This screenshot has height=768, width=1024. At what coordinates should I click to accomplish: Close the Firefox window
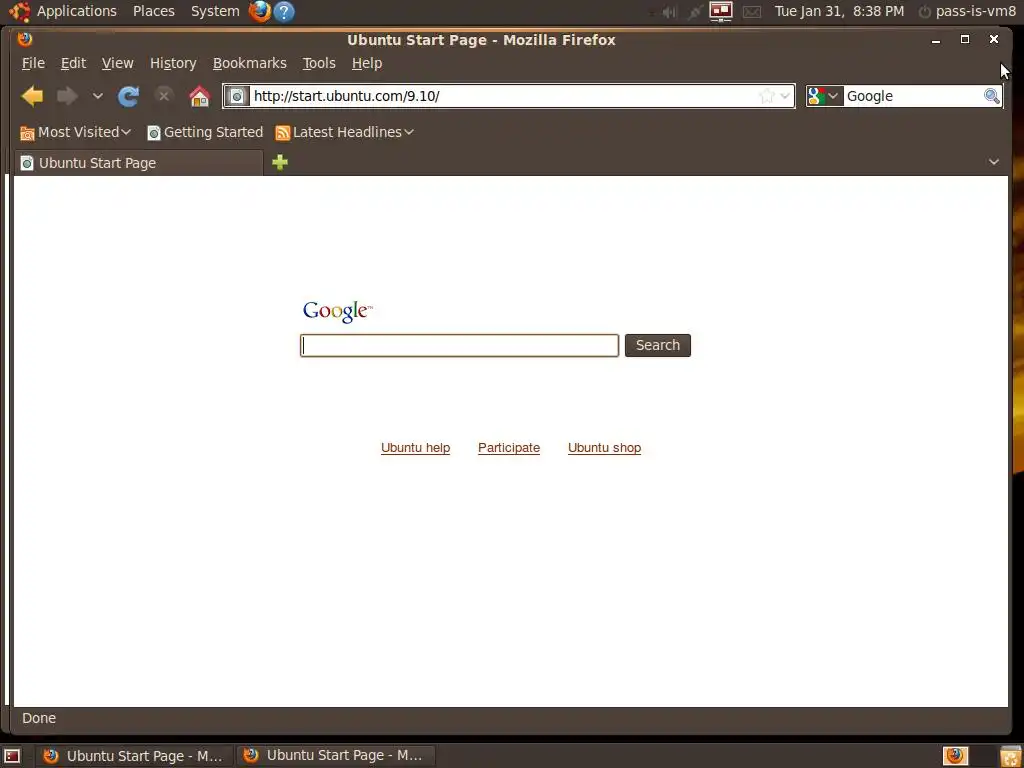993,40
